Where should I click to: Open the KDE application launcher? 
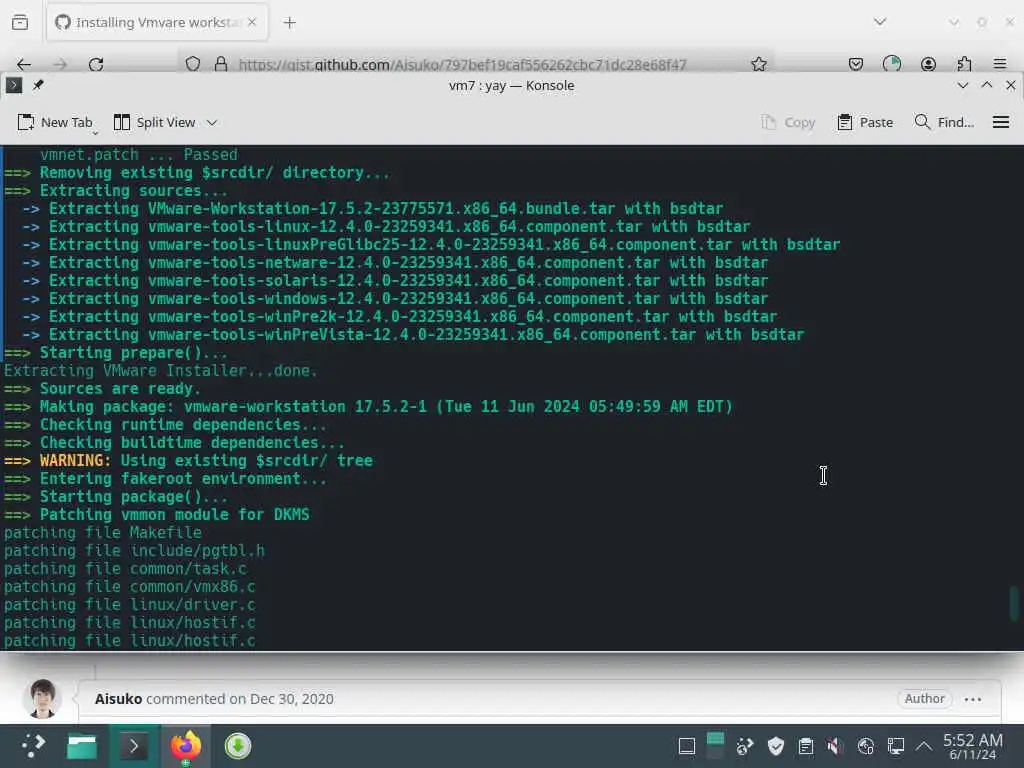[x=33, y=746]
